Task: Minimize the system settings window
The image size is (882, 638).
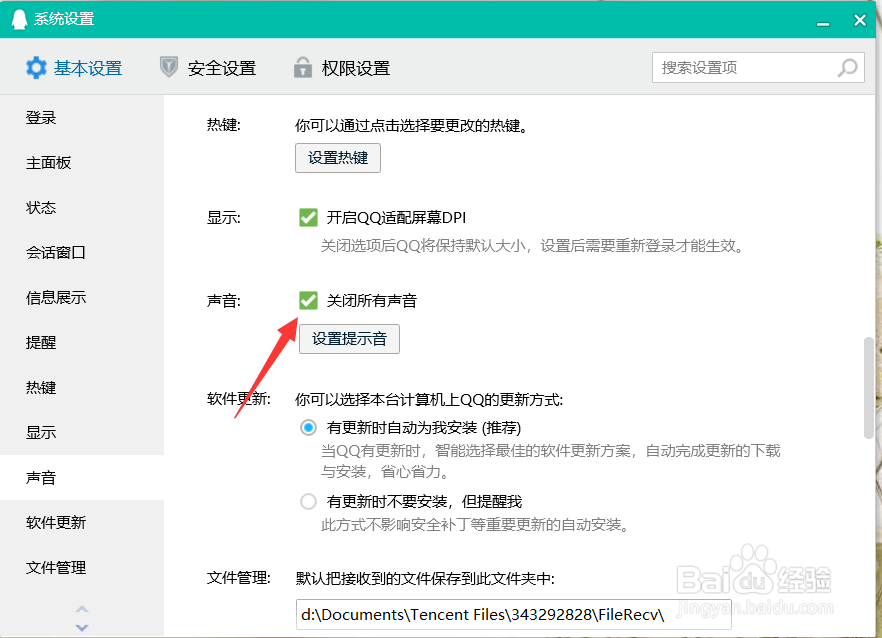Action: 823,23
